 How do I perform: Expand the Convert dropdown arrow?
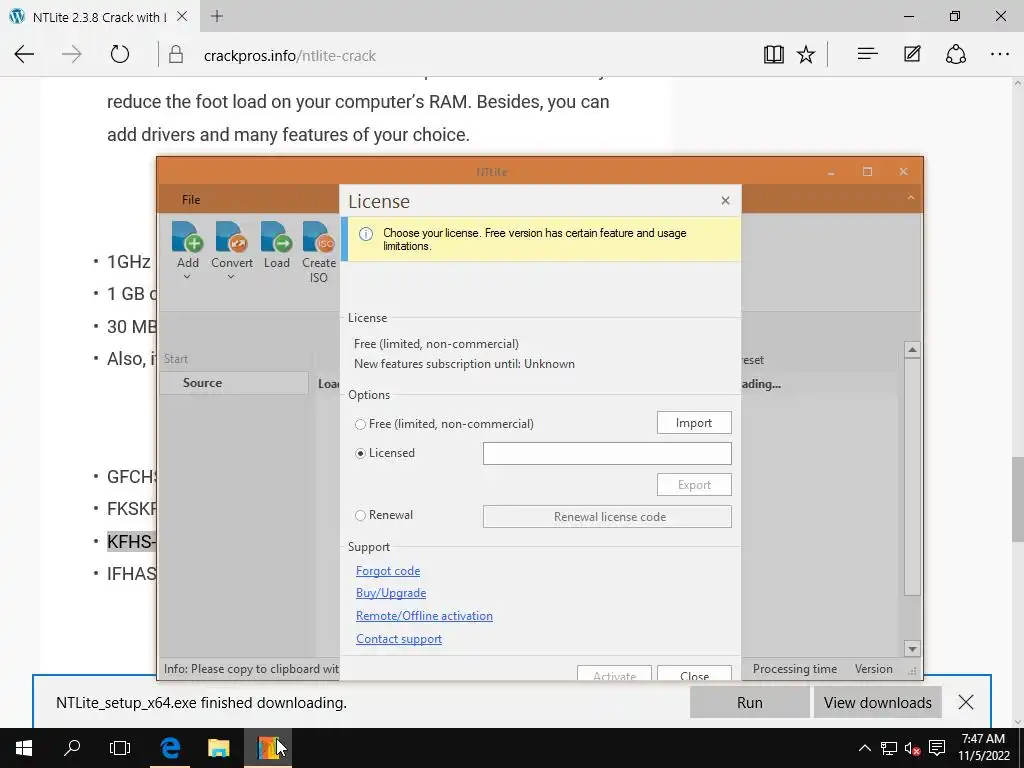point(231,278)
